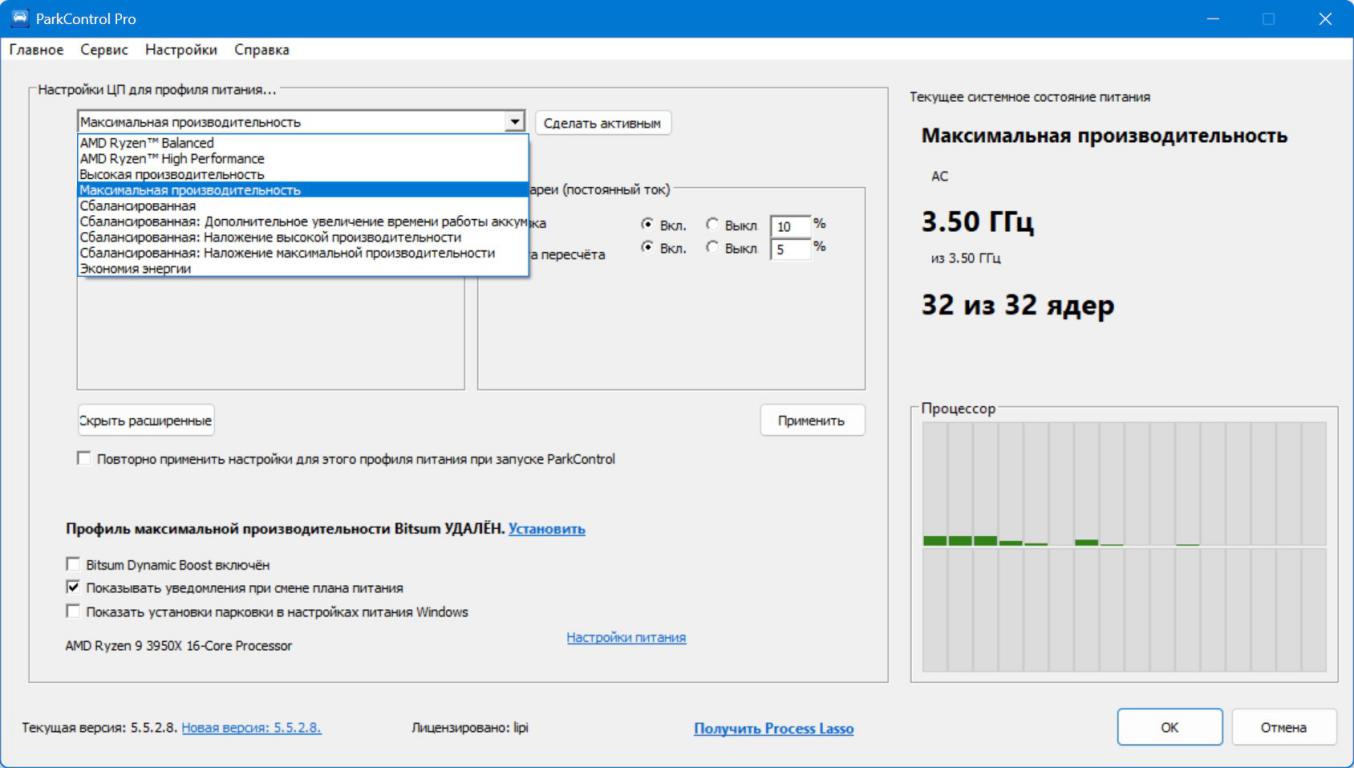Open the Главное menu
1354x768 pixels.
click(x=36, y=50)
